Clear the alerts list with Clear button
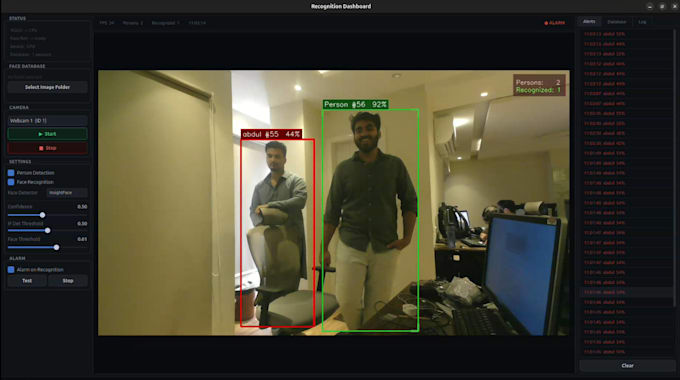 [x=627, y=366]
